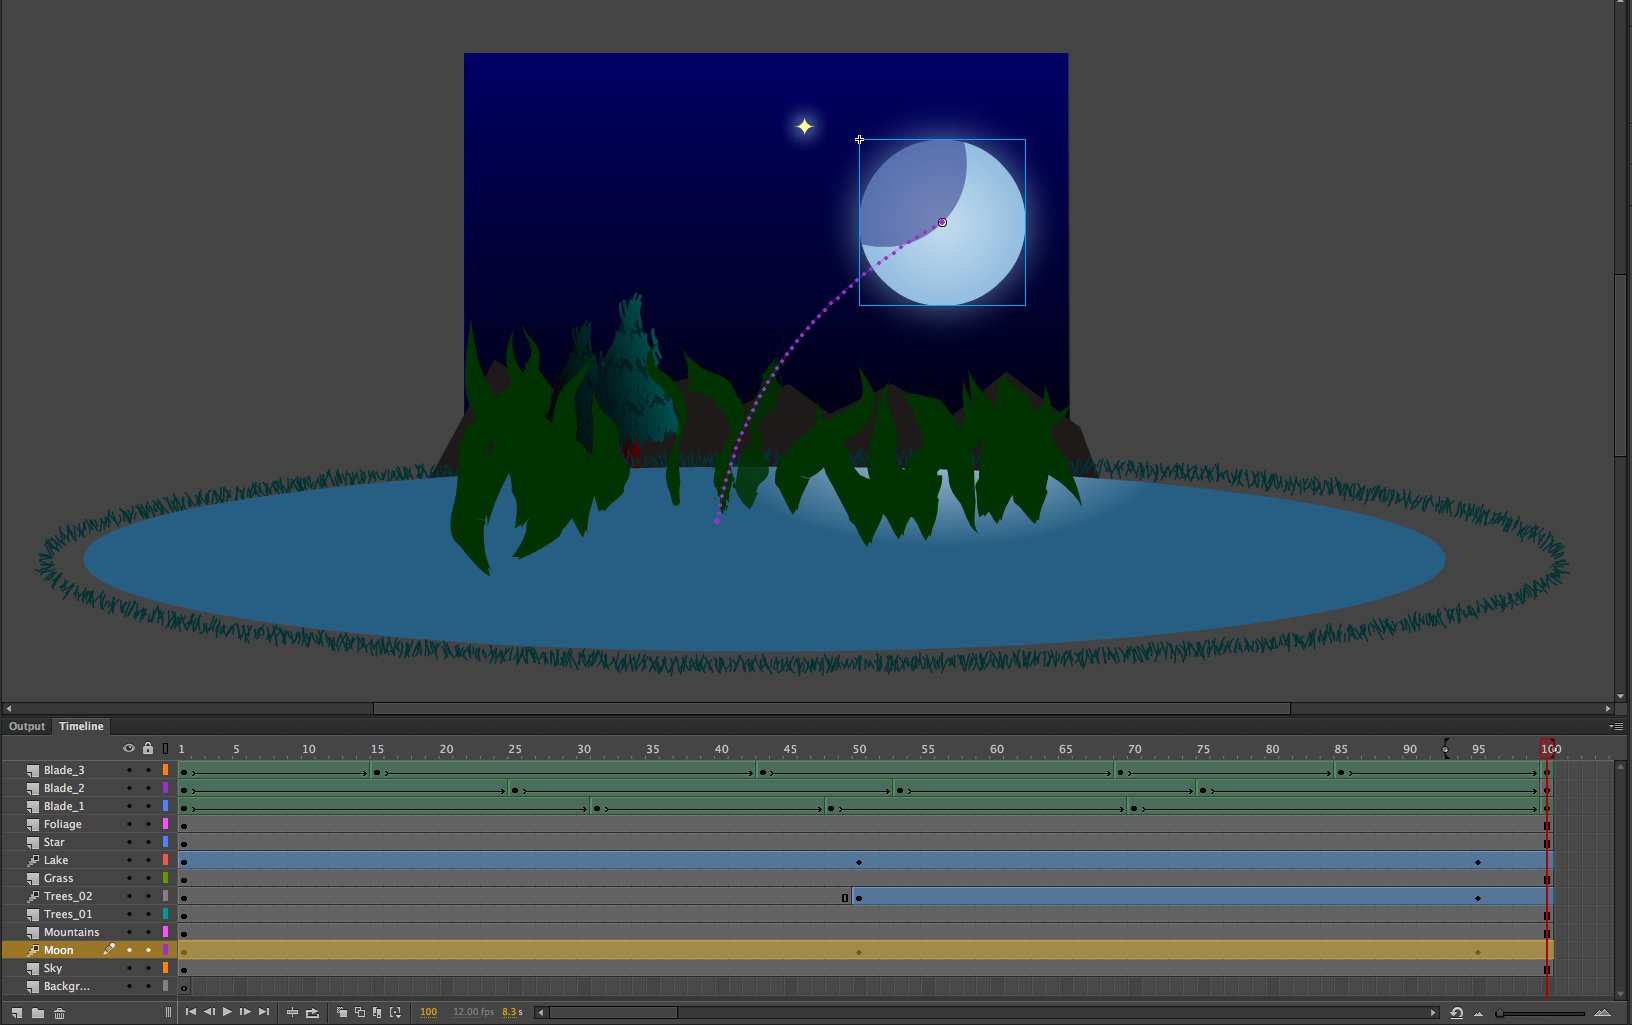Open the Modify Markers dropdown
The width and height of the screenshot is (1632, 1025).
[x=397, y=1012]
